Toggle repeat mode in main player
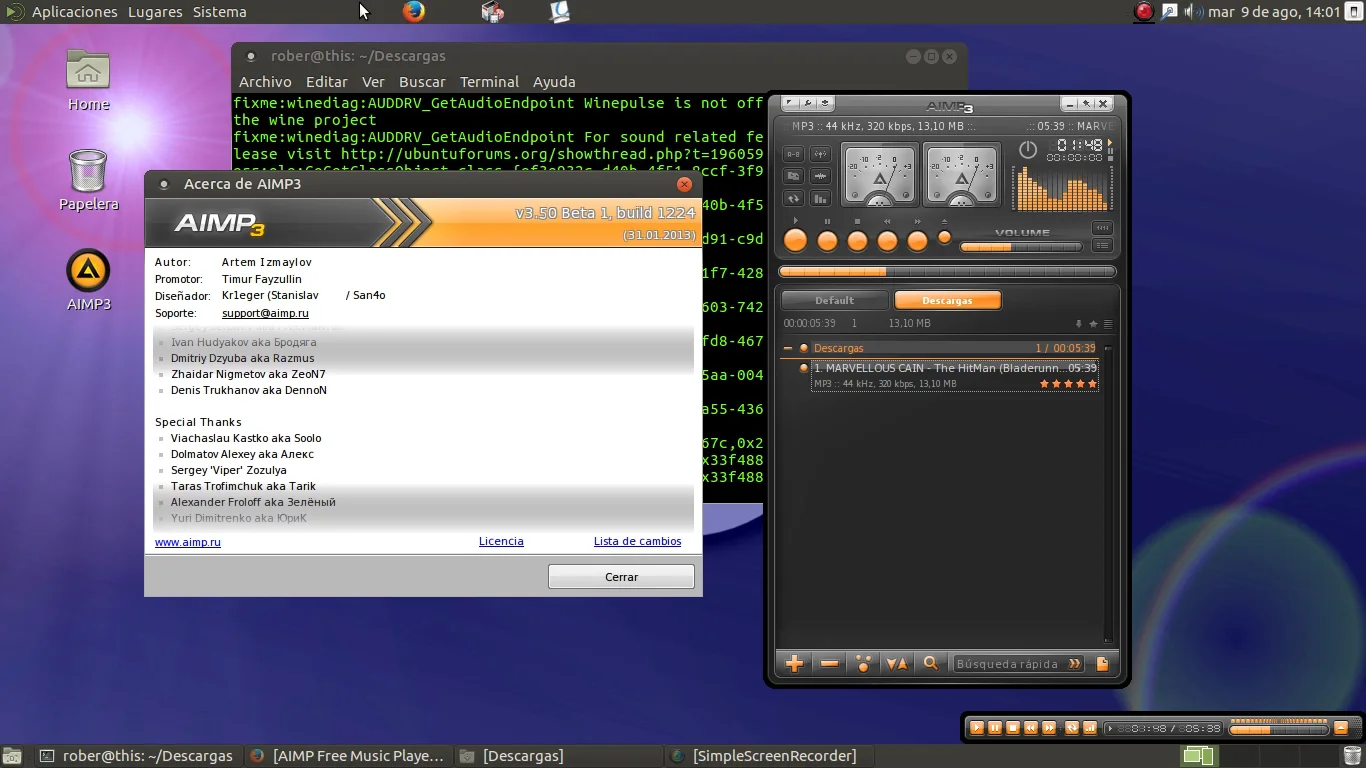This screenshot has height=768, width=1366. 793,198
